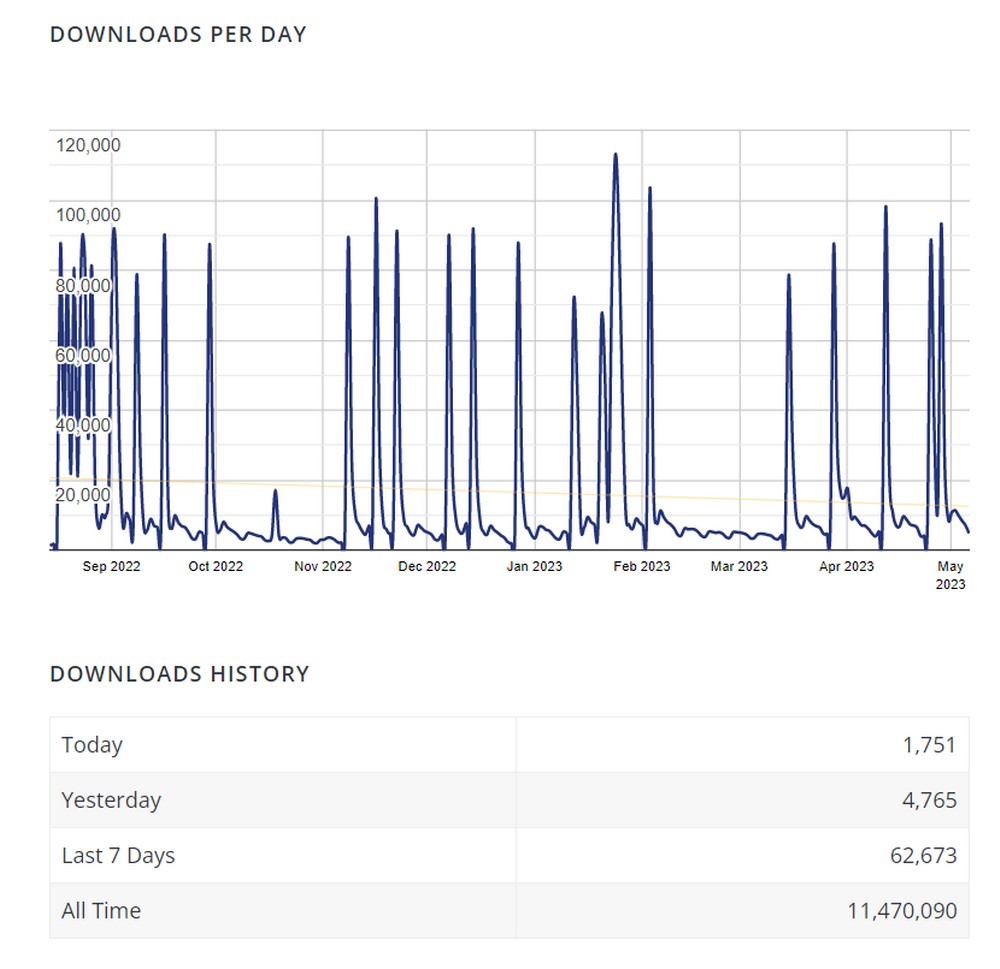The image size is (1000, 969).
Task: Click the data spike just after Feb 2023
Action: click(651, 188)
